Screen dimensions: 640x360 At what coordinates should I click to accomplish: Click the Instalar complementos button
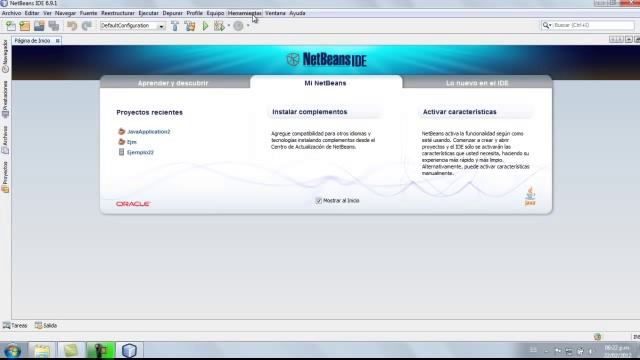[325, 112]
